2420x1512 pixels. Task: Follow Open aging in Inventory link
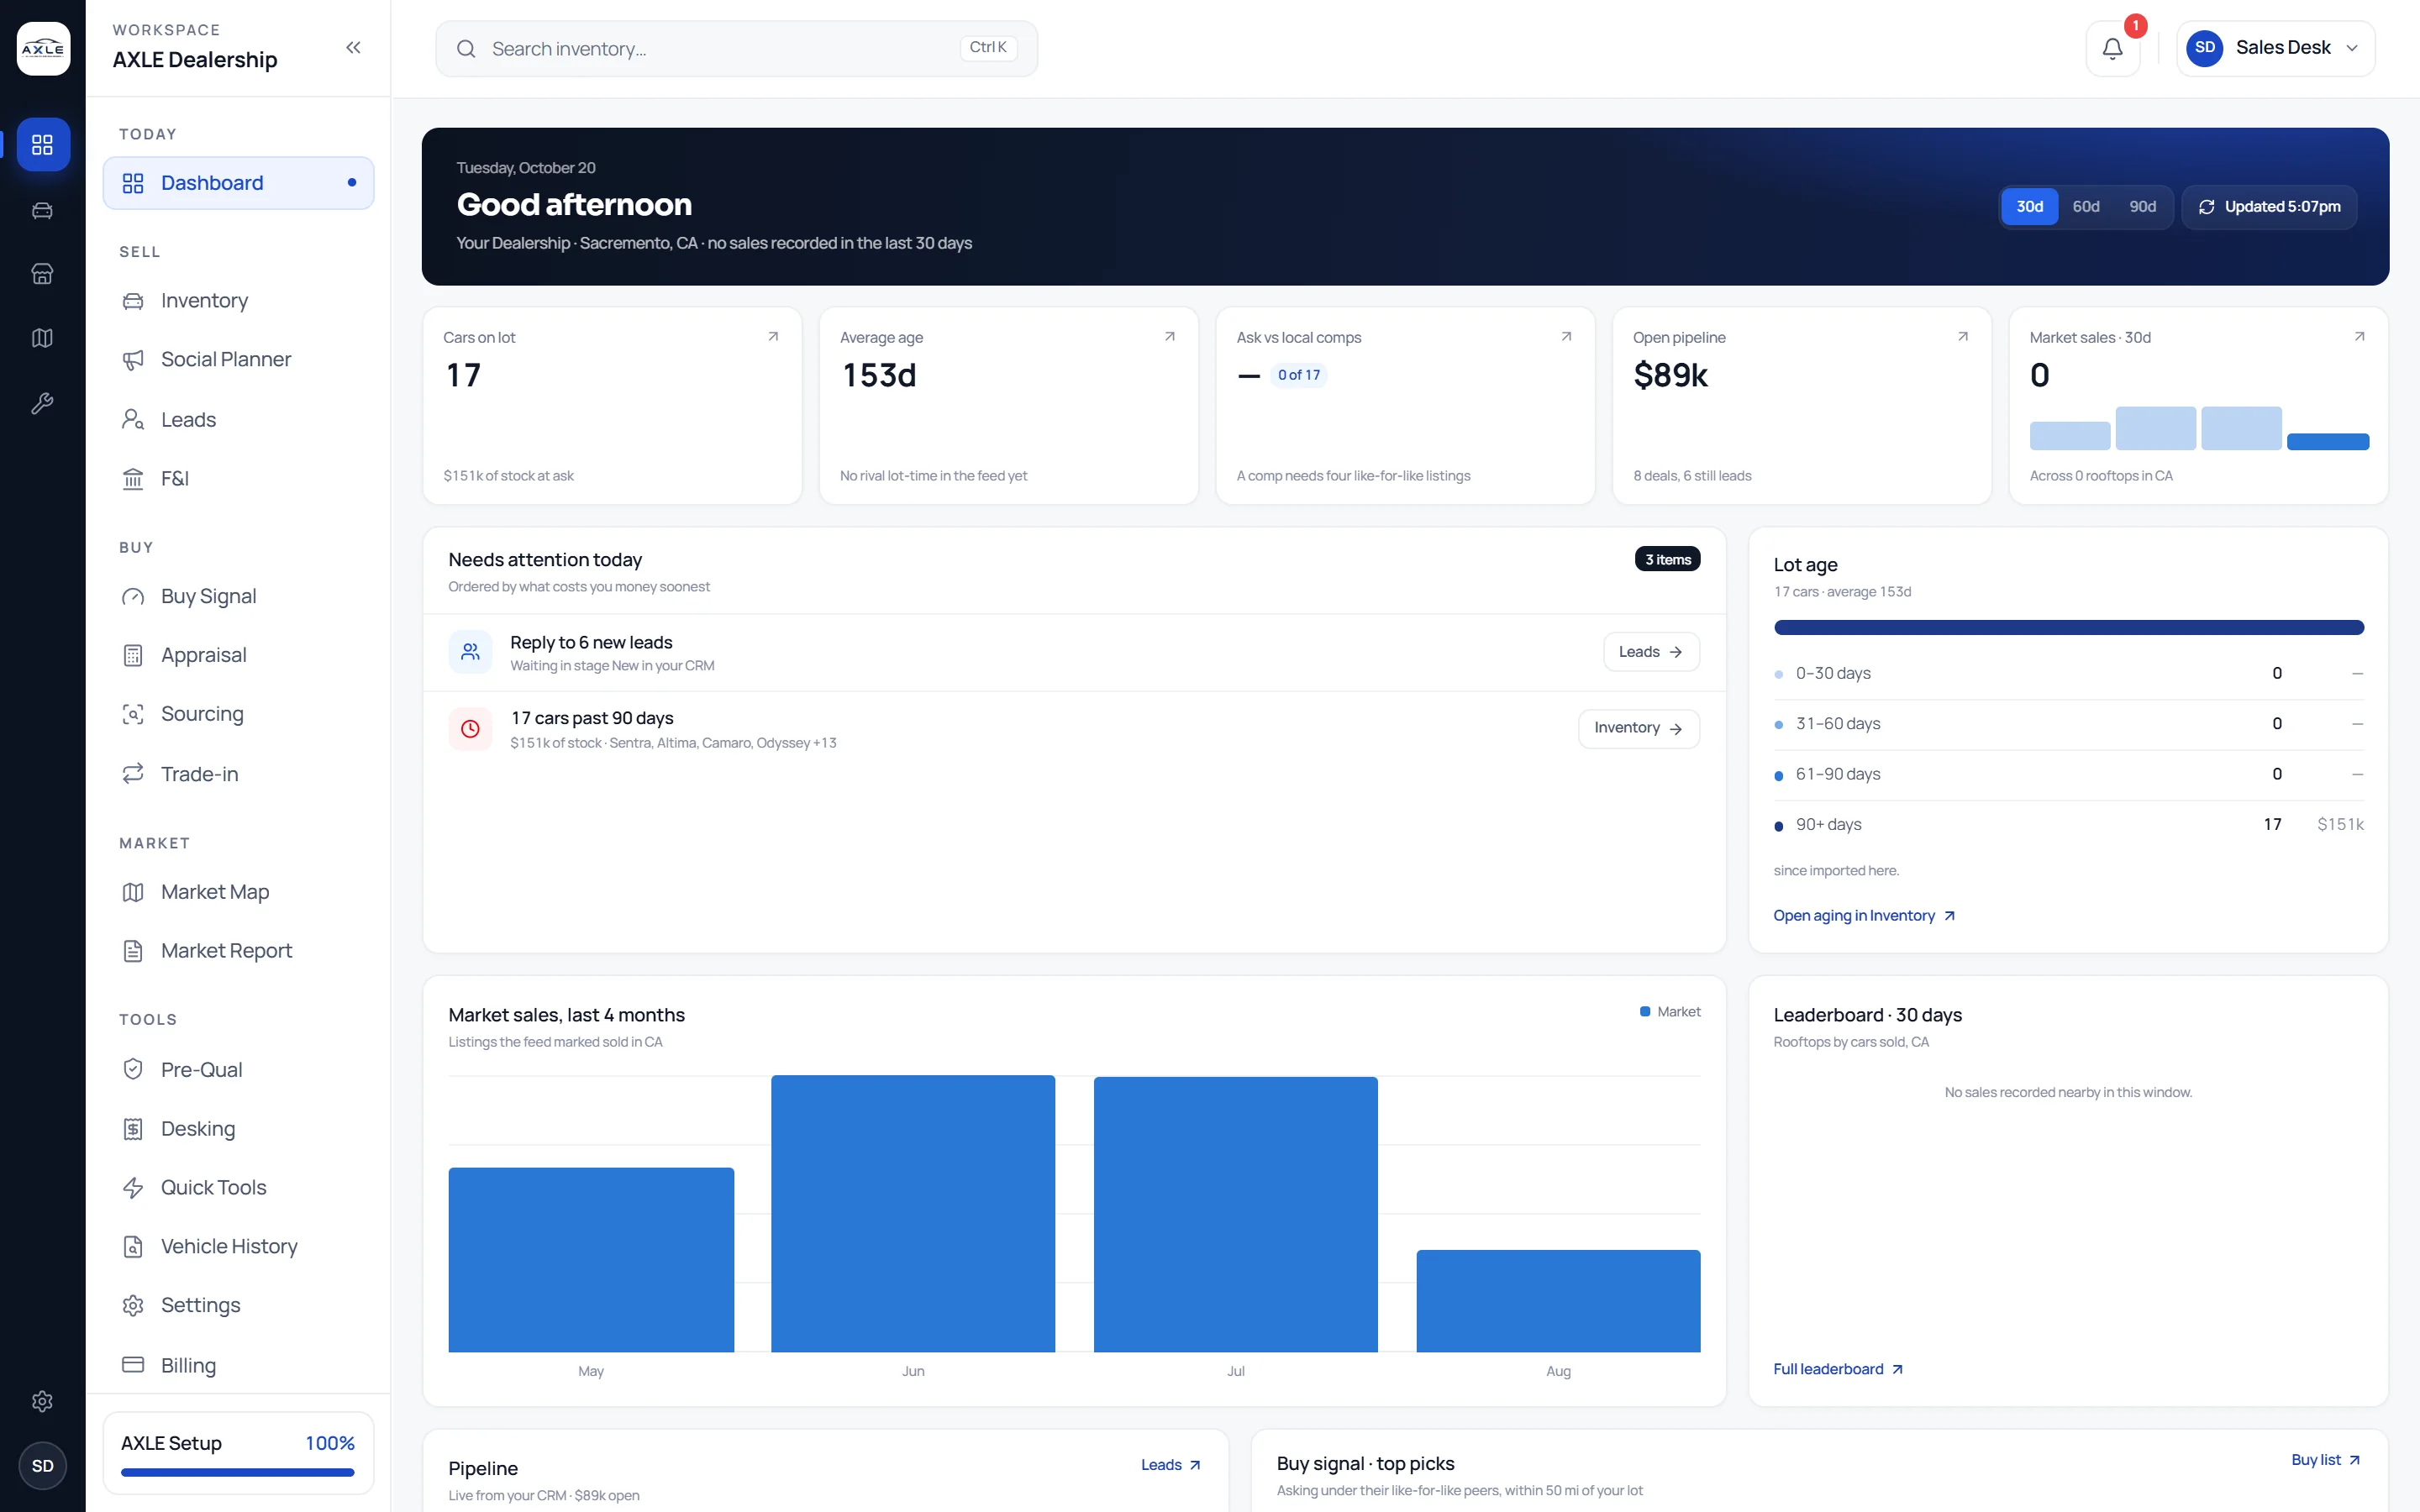1864,916
